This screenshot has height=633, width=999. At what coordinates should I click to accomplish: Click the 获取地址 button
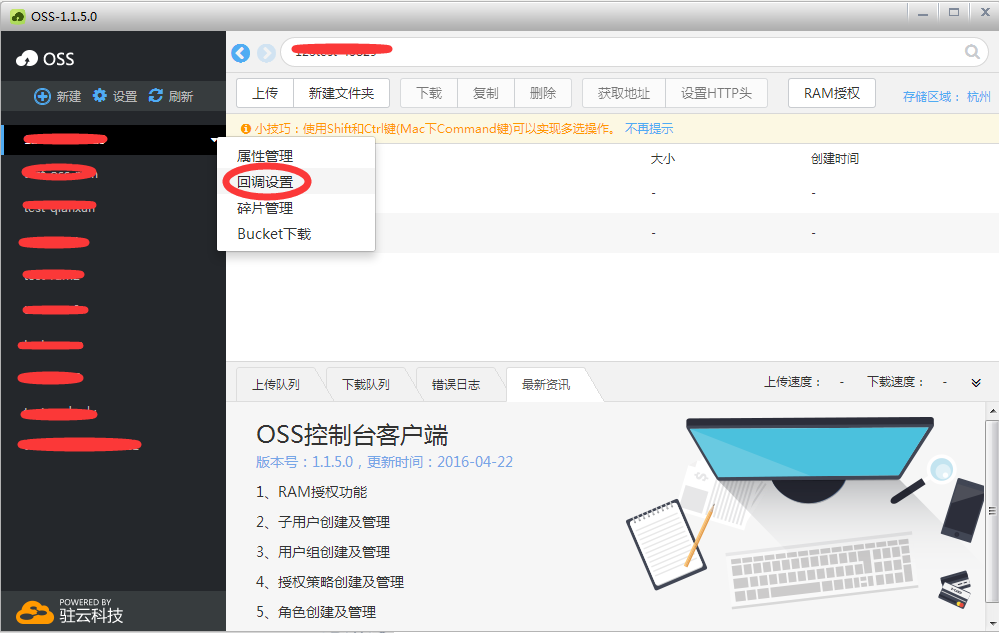(624, 94)
